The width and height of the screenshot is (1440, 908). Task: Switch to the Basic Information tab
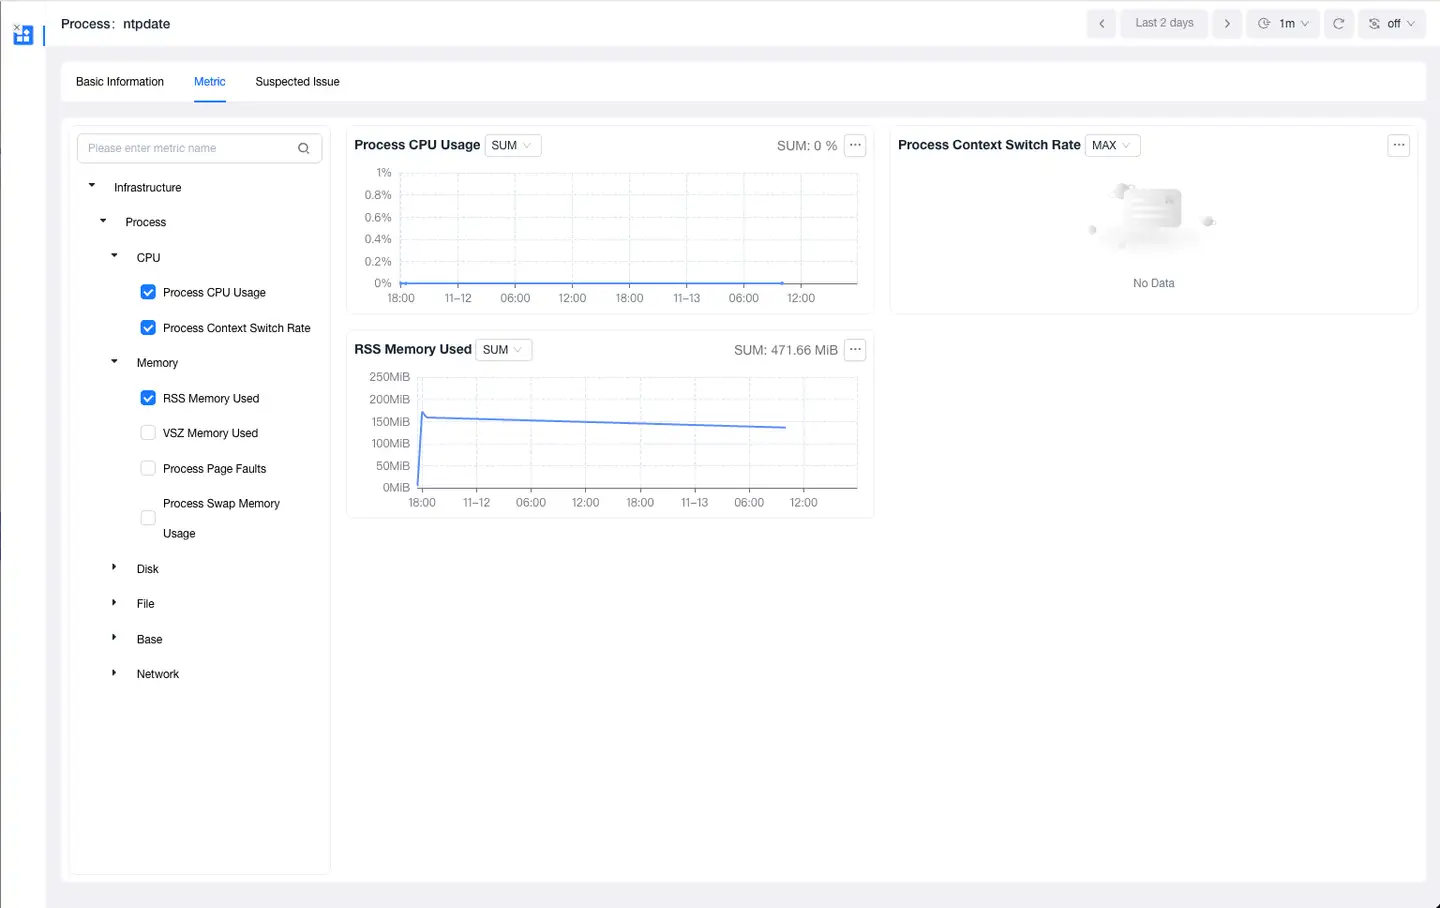(x=120, y=82)
